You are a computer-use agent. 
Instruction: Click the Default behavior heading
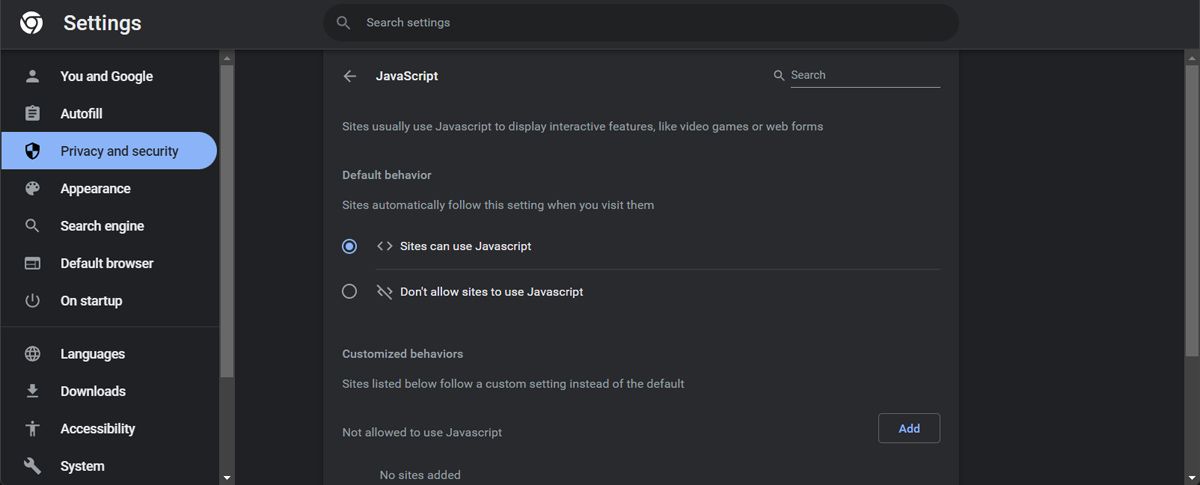click(387, 175)
